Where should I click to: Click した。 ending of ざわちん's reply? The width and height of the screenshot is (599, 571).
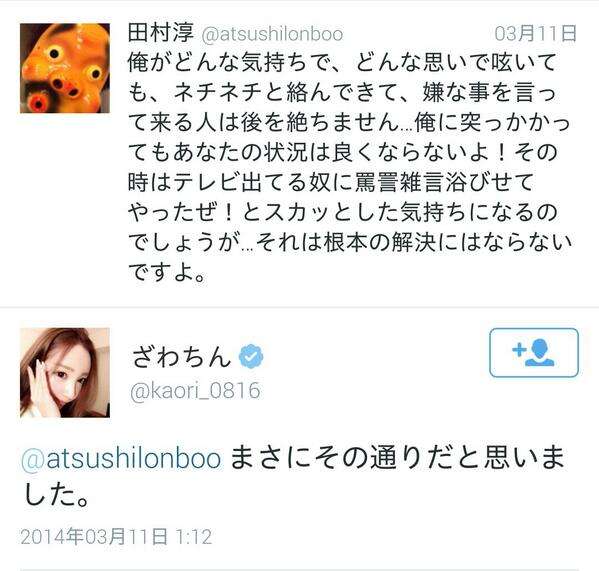click(55, 496)
